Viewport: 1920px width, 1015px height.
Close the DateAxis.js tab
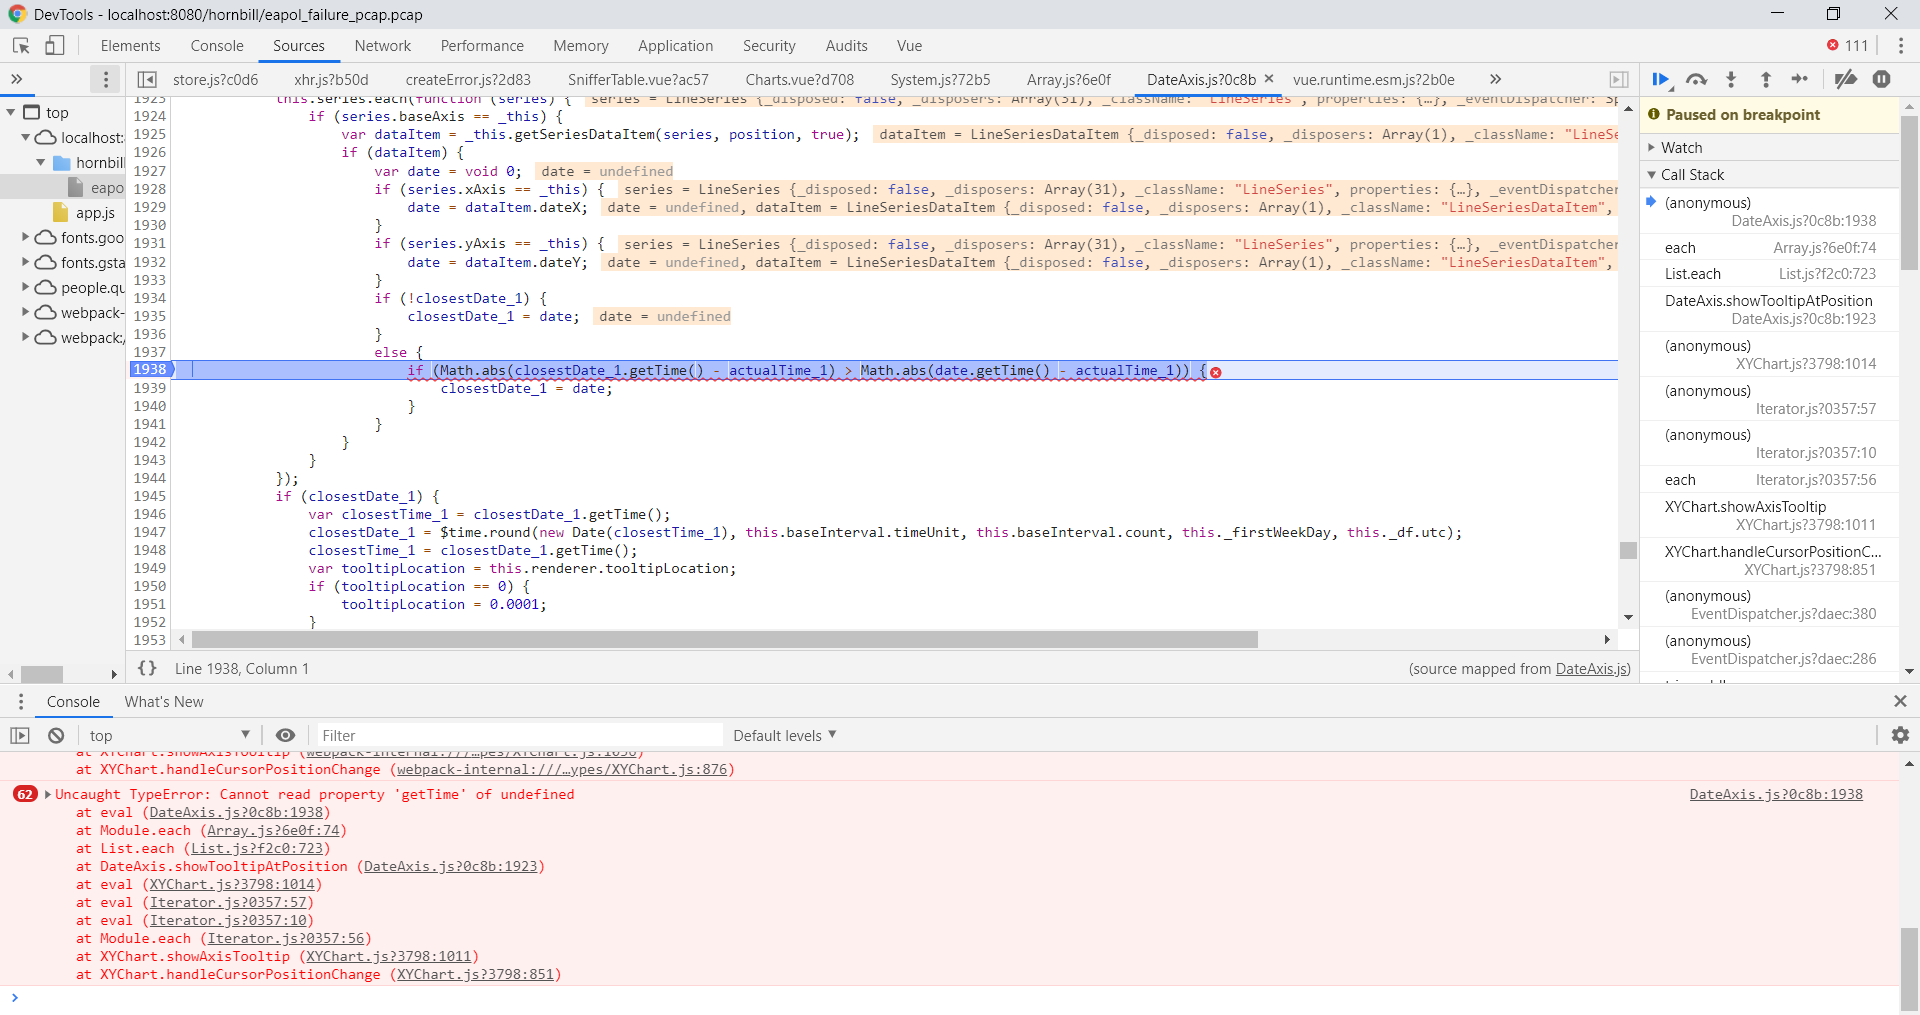[x=1269, y=78]
